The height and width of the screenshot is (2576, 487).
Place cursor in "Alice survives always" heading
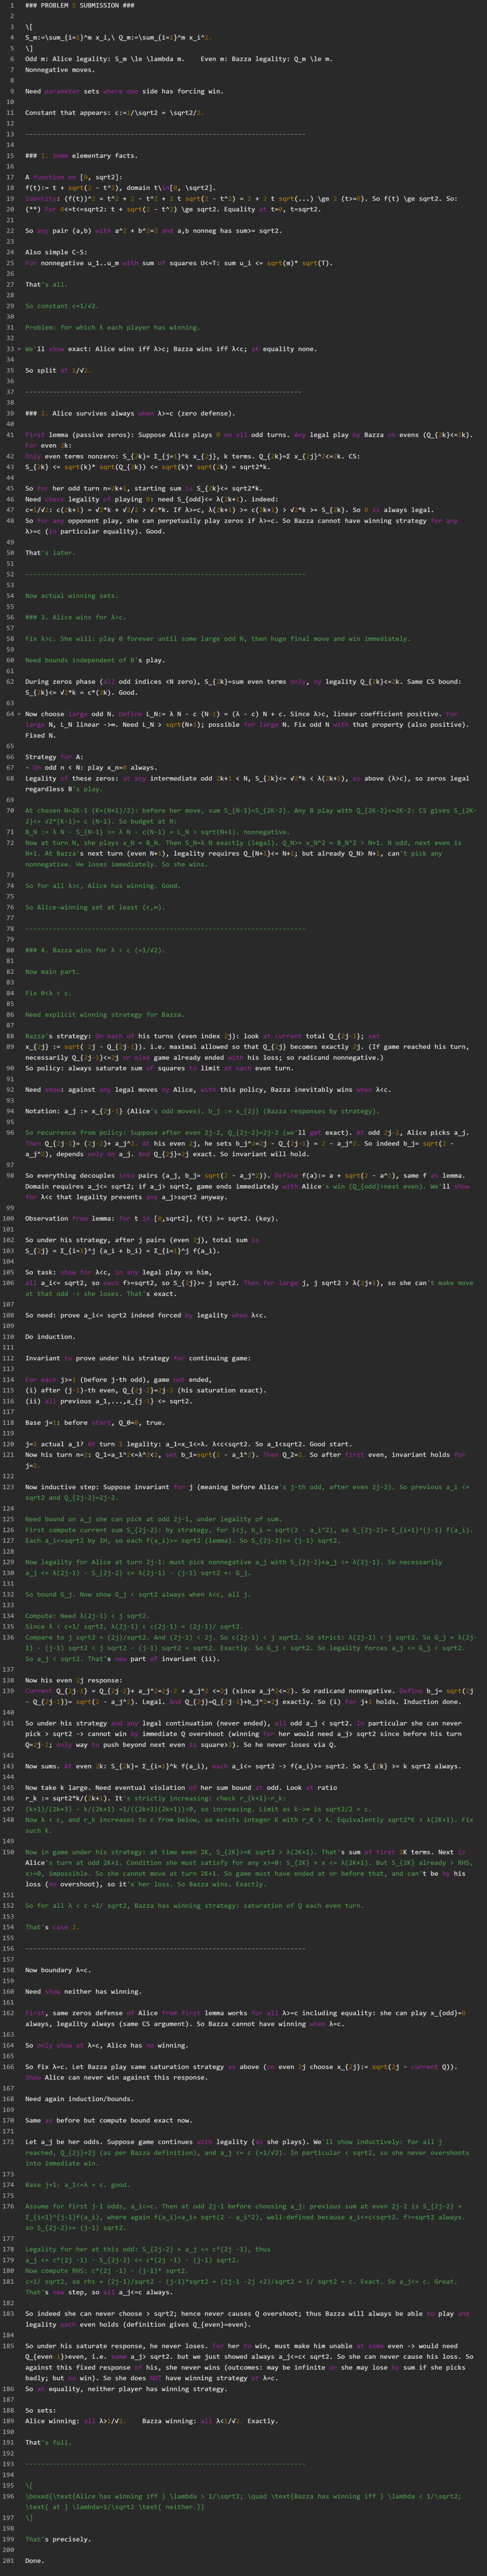tap(100, 413)
